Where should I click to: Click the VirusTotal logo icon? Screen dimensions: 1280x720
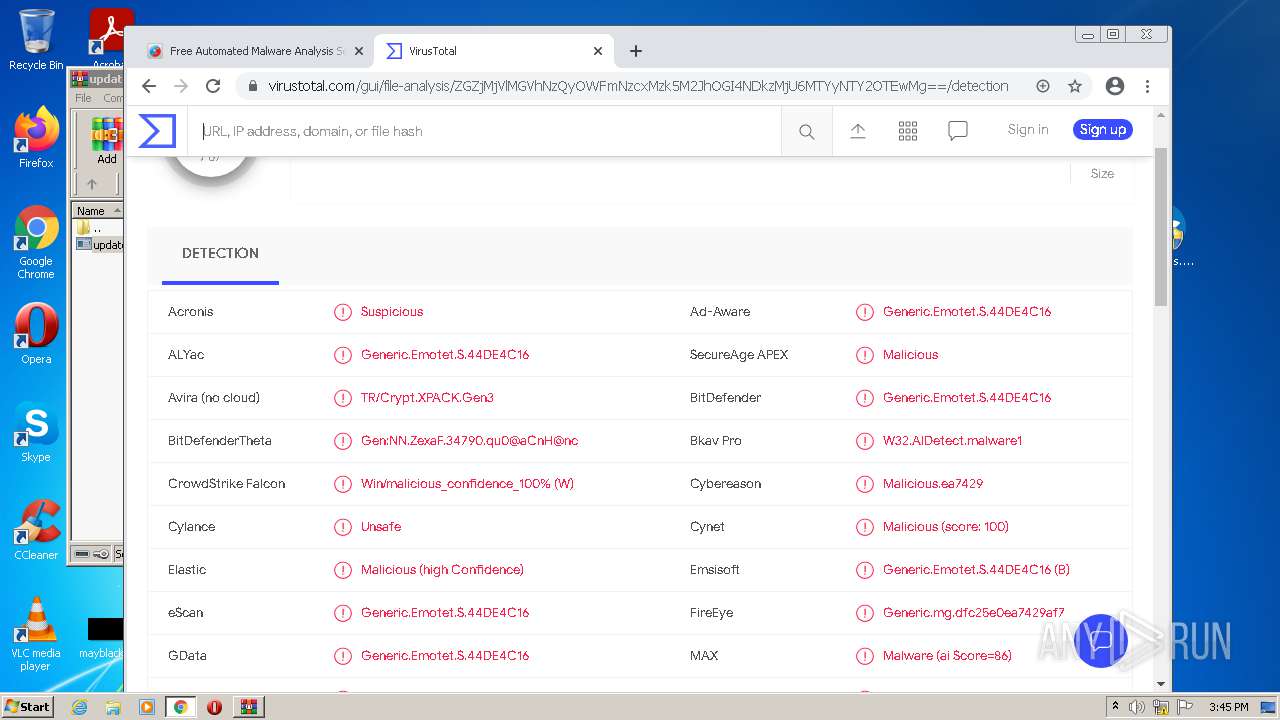pos(157,131)
